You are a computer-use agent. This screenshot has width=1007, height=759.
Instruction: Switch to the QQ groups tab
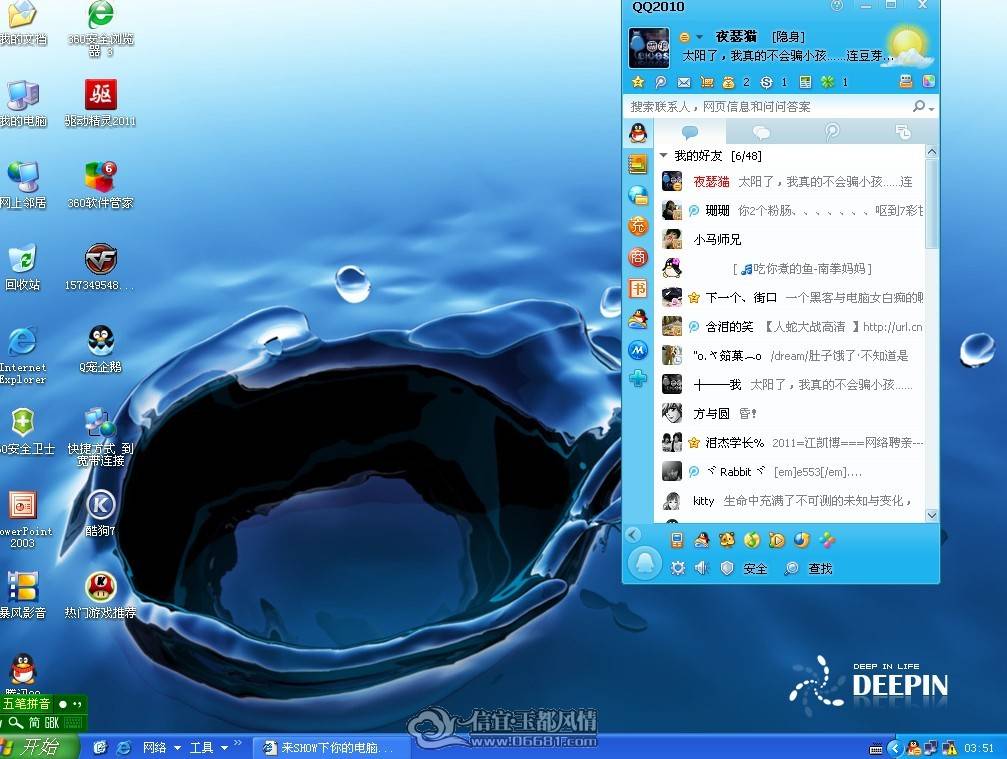click(x=761, y=132)
